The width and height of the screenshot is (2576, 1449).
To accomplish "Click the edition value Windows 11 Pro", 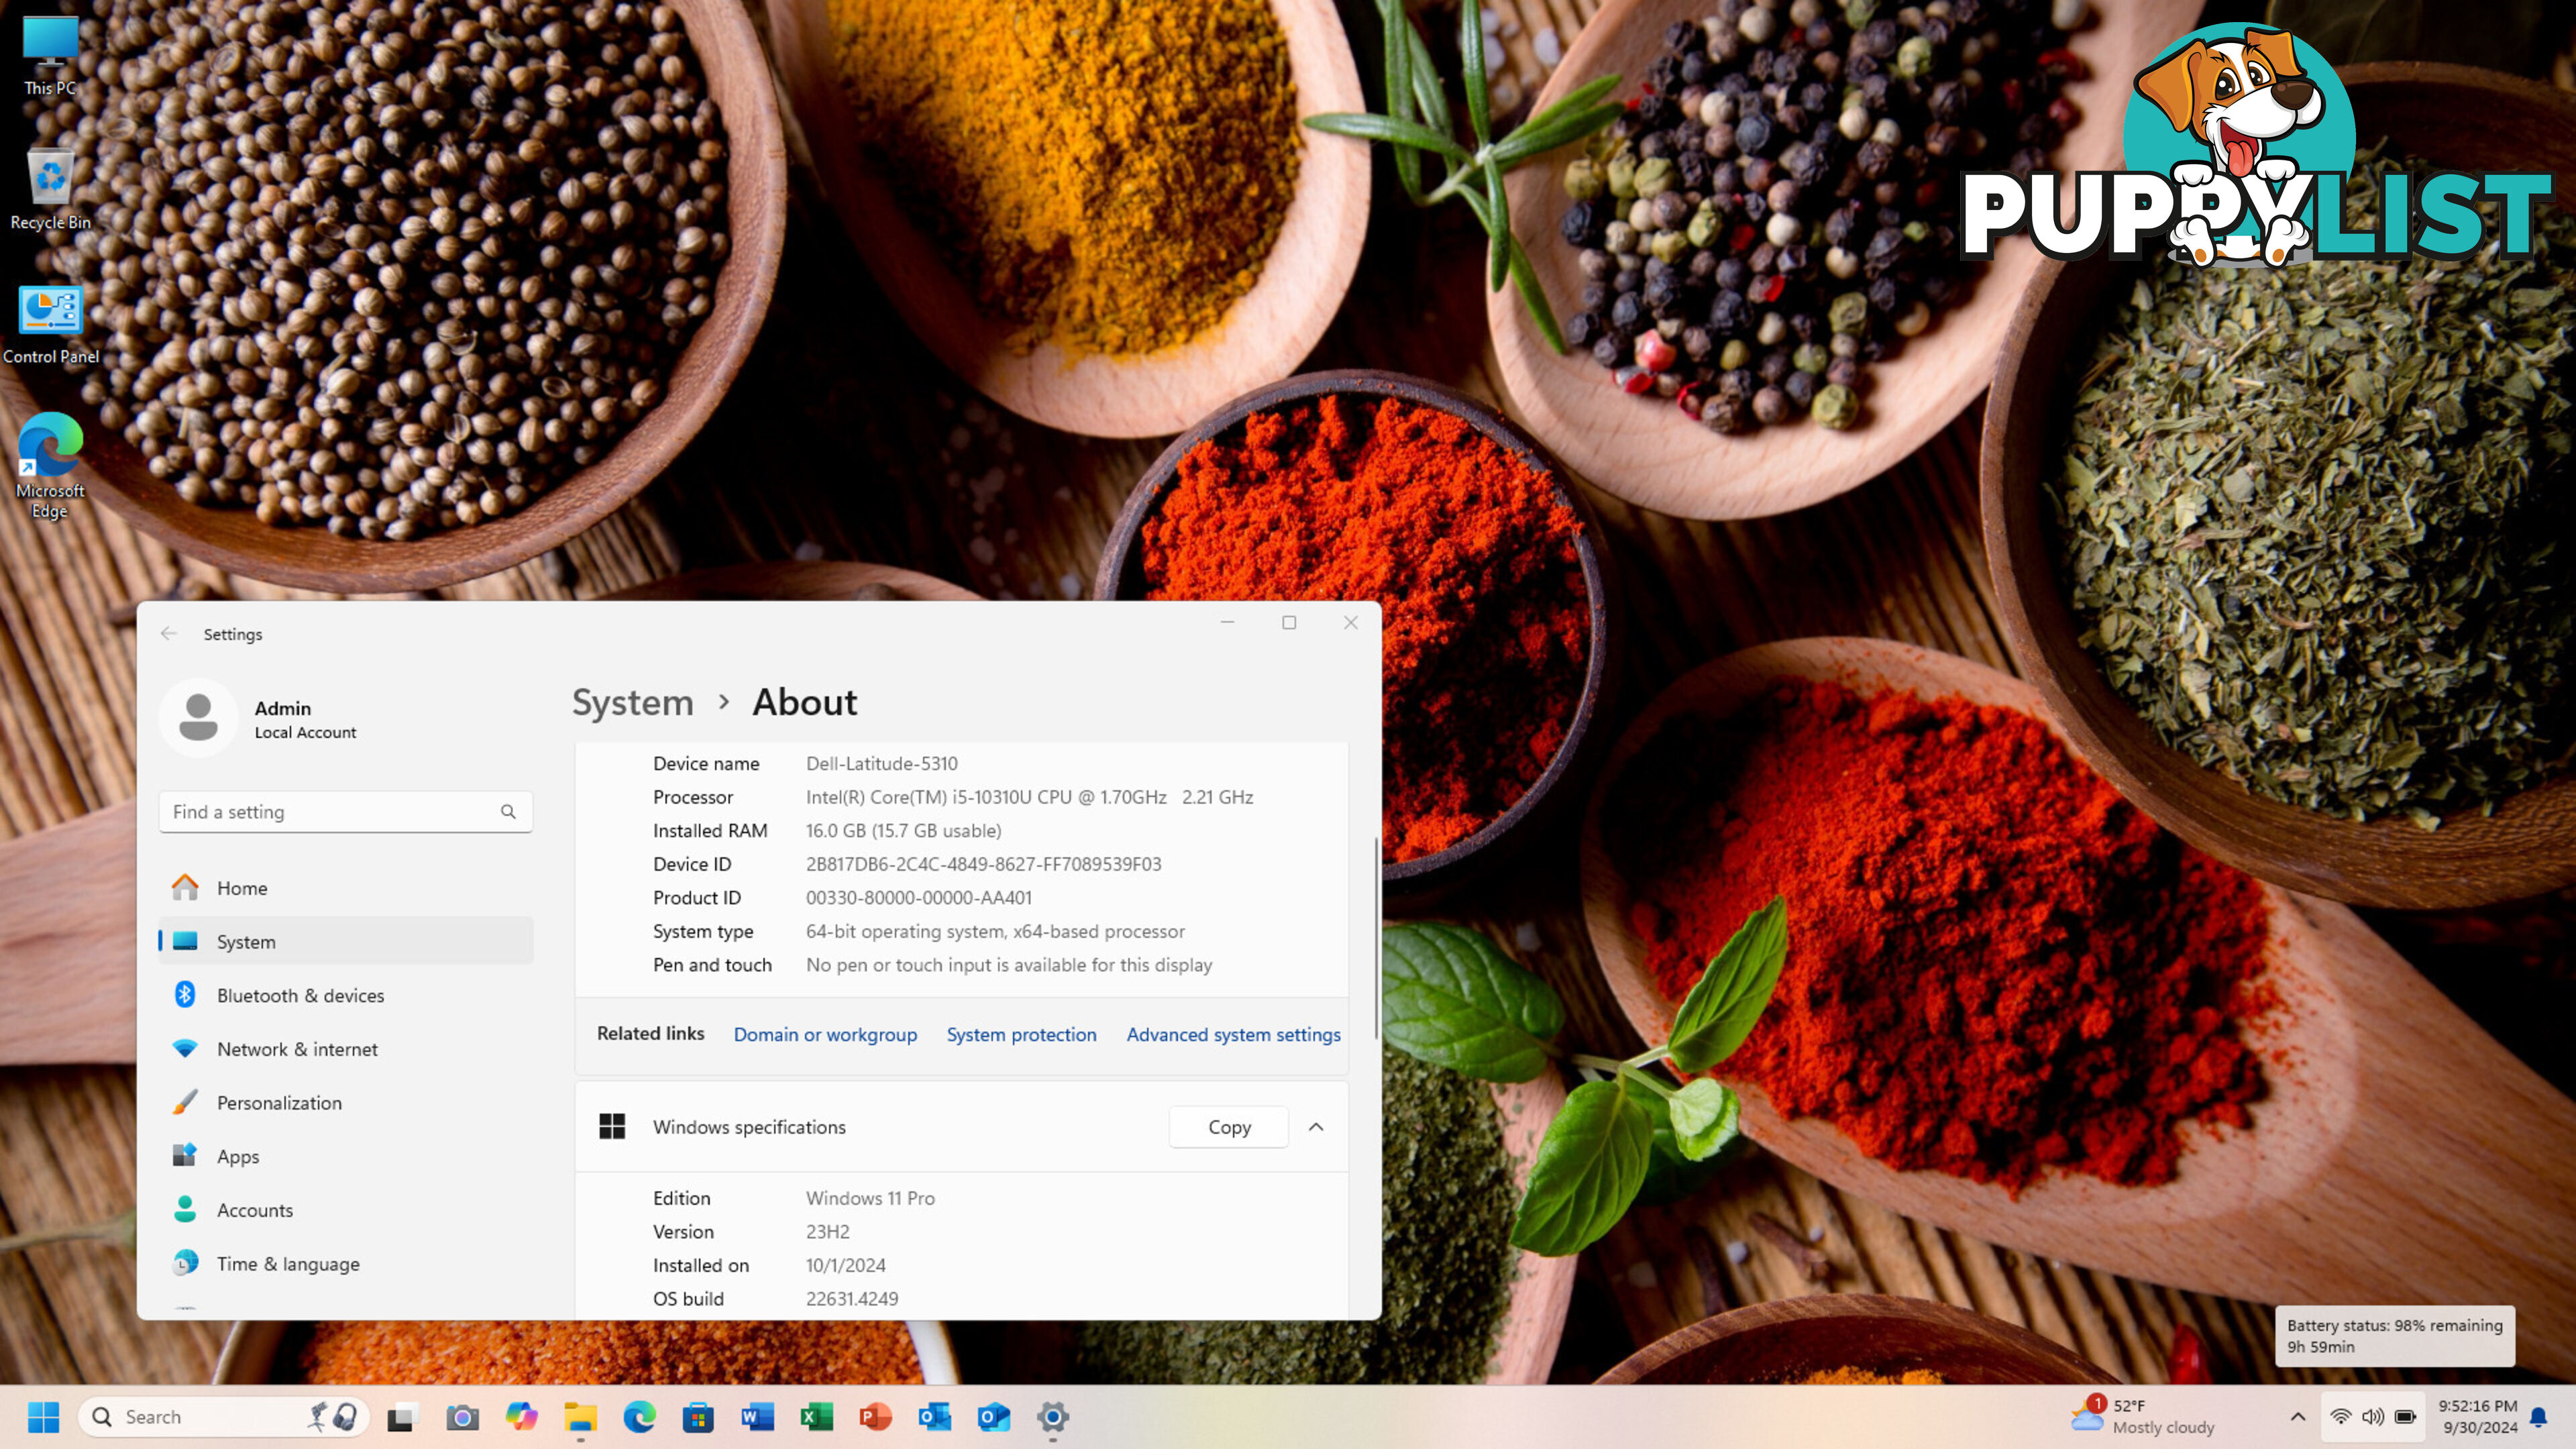I will pyautogui.click(x=870, y=1198).
